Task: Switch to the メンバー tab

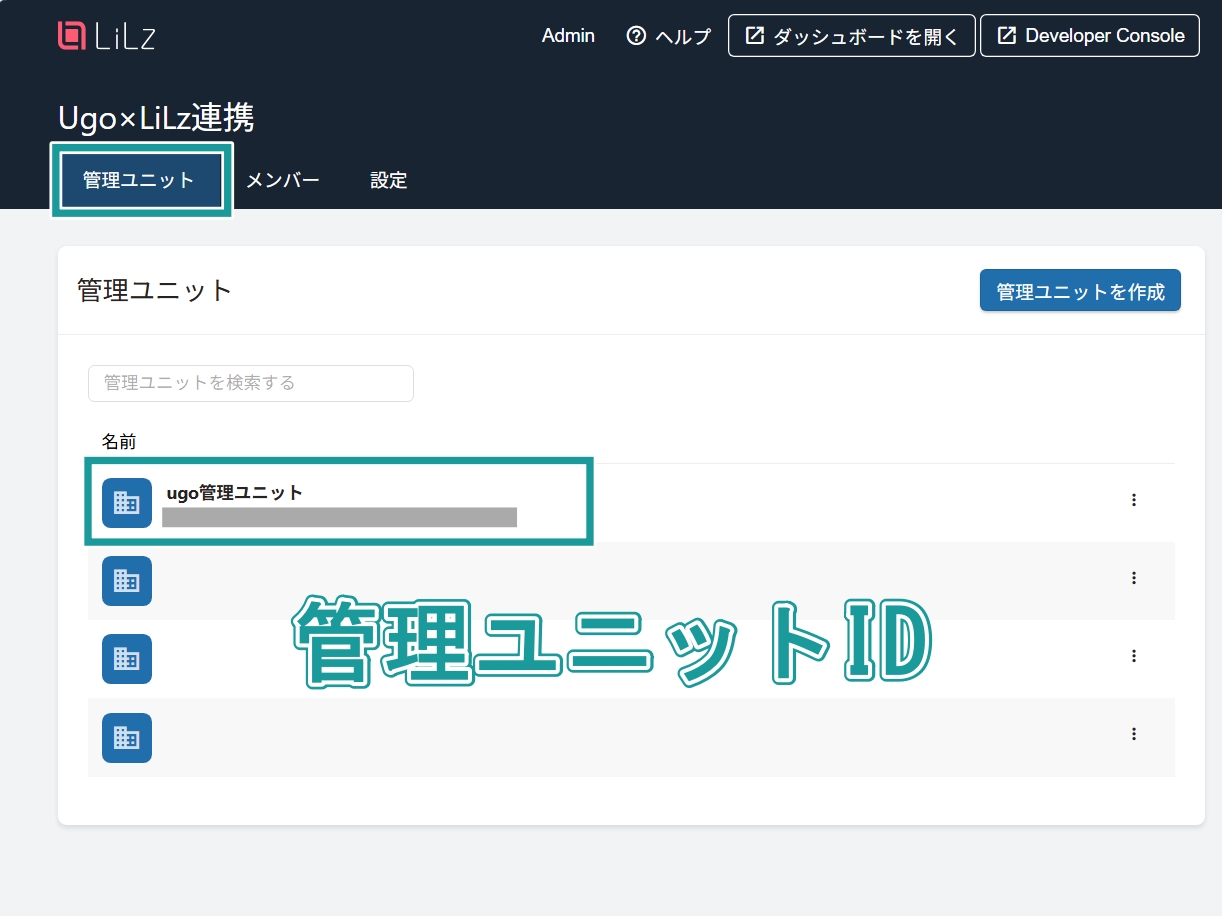Action: (283, 180)
